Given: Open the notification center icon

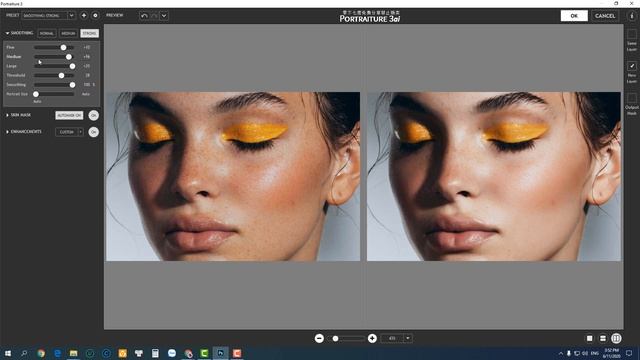Looking at the screenshot, I should tap(629, 353).
